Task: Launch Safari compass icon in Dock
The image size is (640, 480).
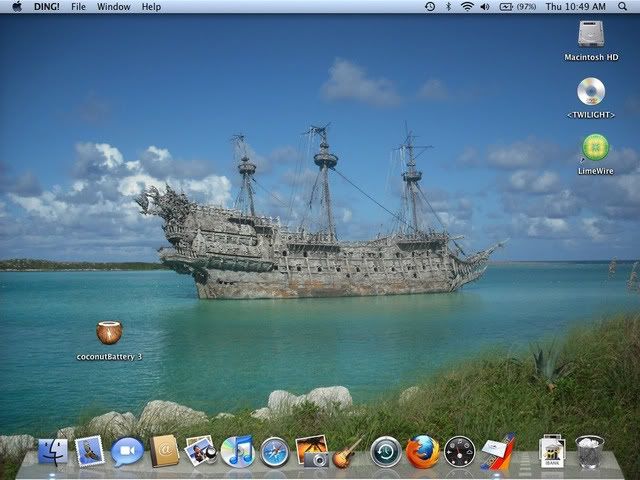Action: click(x=275, y=452)
